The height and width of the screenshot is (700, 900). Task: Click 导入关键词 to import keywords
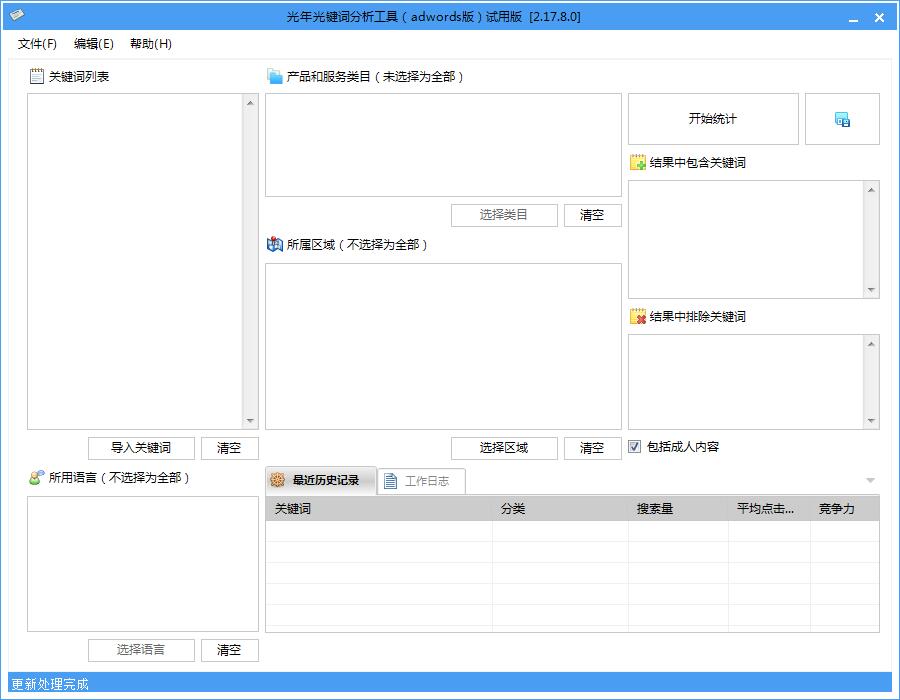click(x=140, y=448)
